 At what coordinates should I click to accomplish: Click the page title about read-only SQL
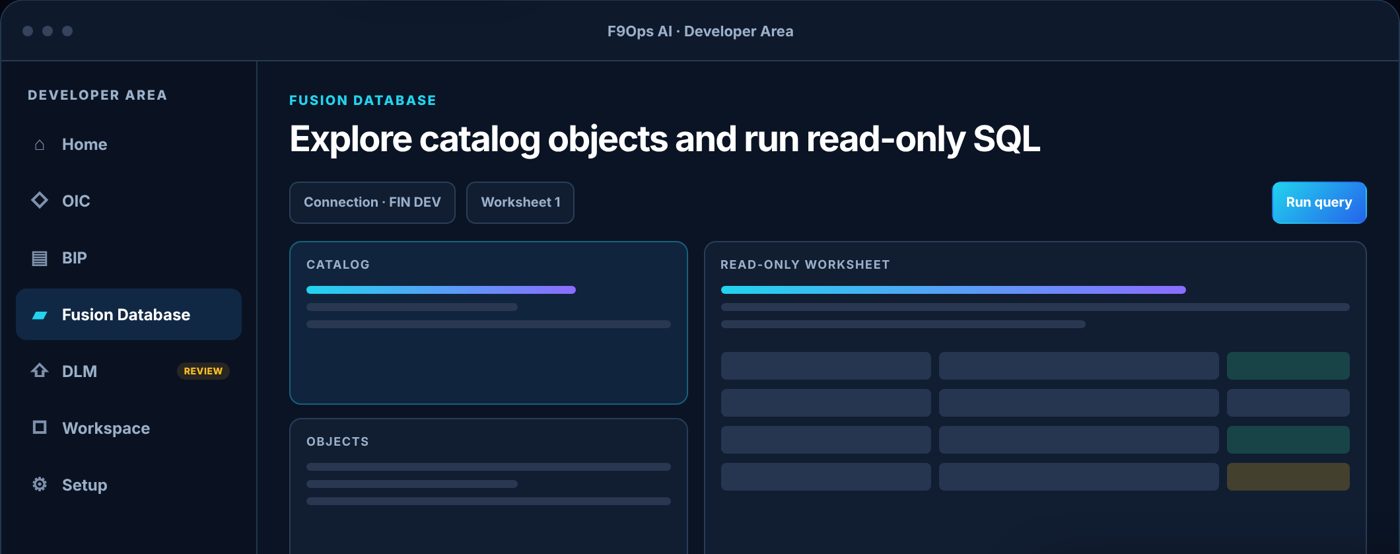point(665,140)
